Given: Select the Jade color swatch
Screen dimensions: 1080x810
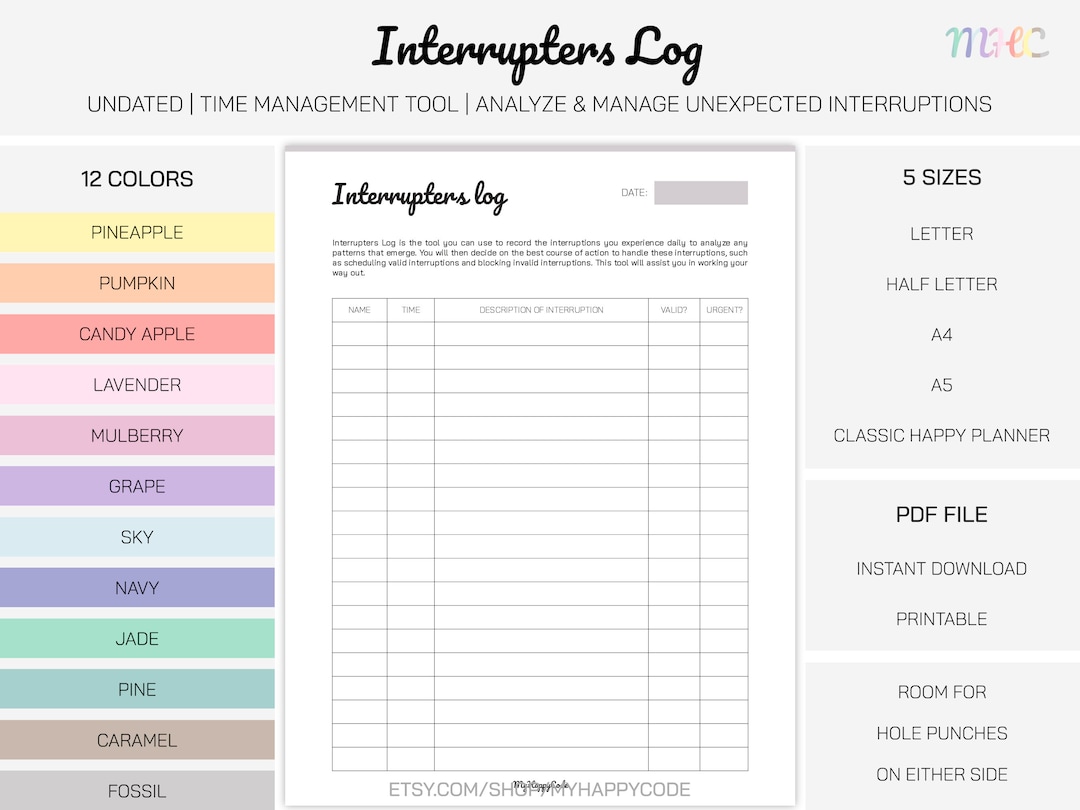Looking at the screenshot, I should coord(137,638).
